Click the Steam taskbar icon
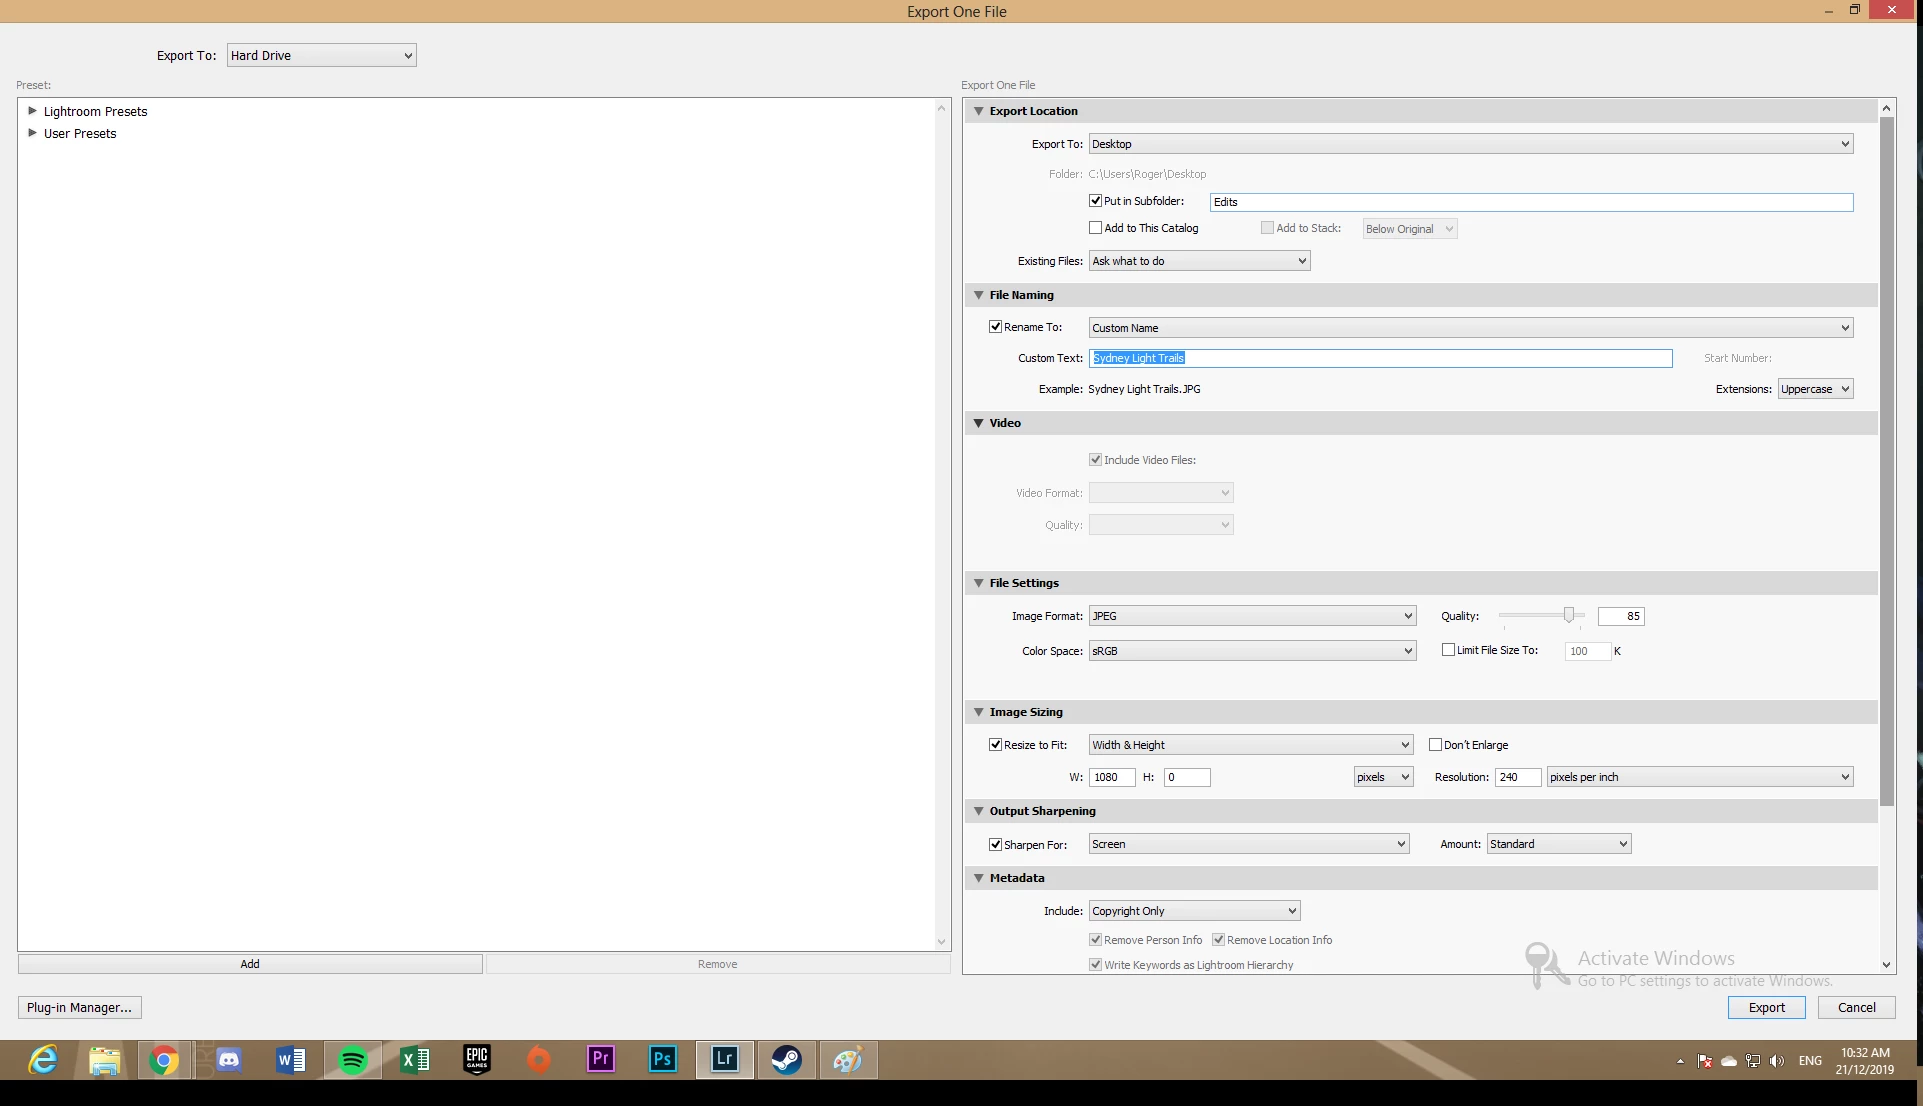1923x1106 pixels. click(786, 1059)
